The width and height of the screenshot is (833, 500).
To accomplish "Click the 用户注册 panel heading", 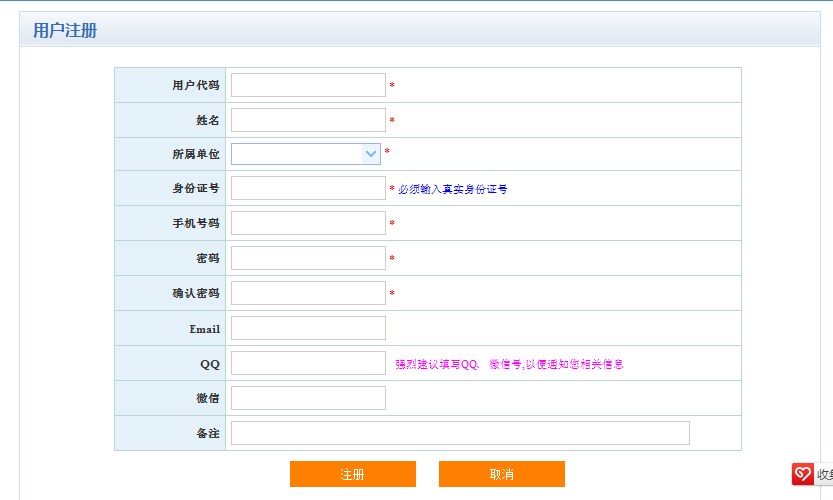I will tap(65, 31).
